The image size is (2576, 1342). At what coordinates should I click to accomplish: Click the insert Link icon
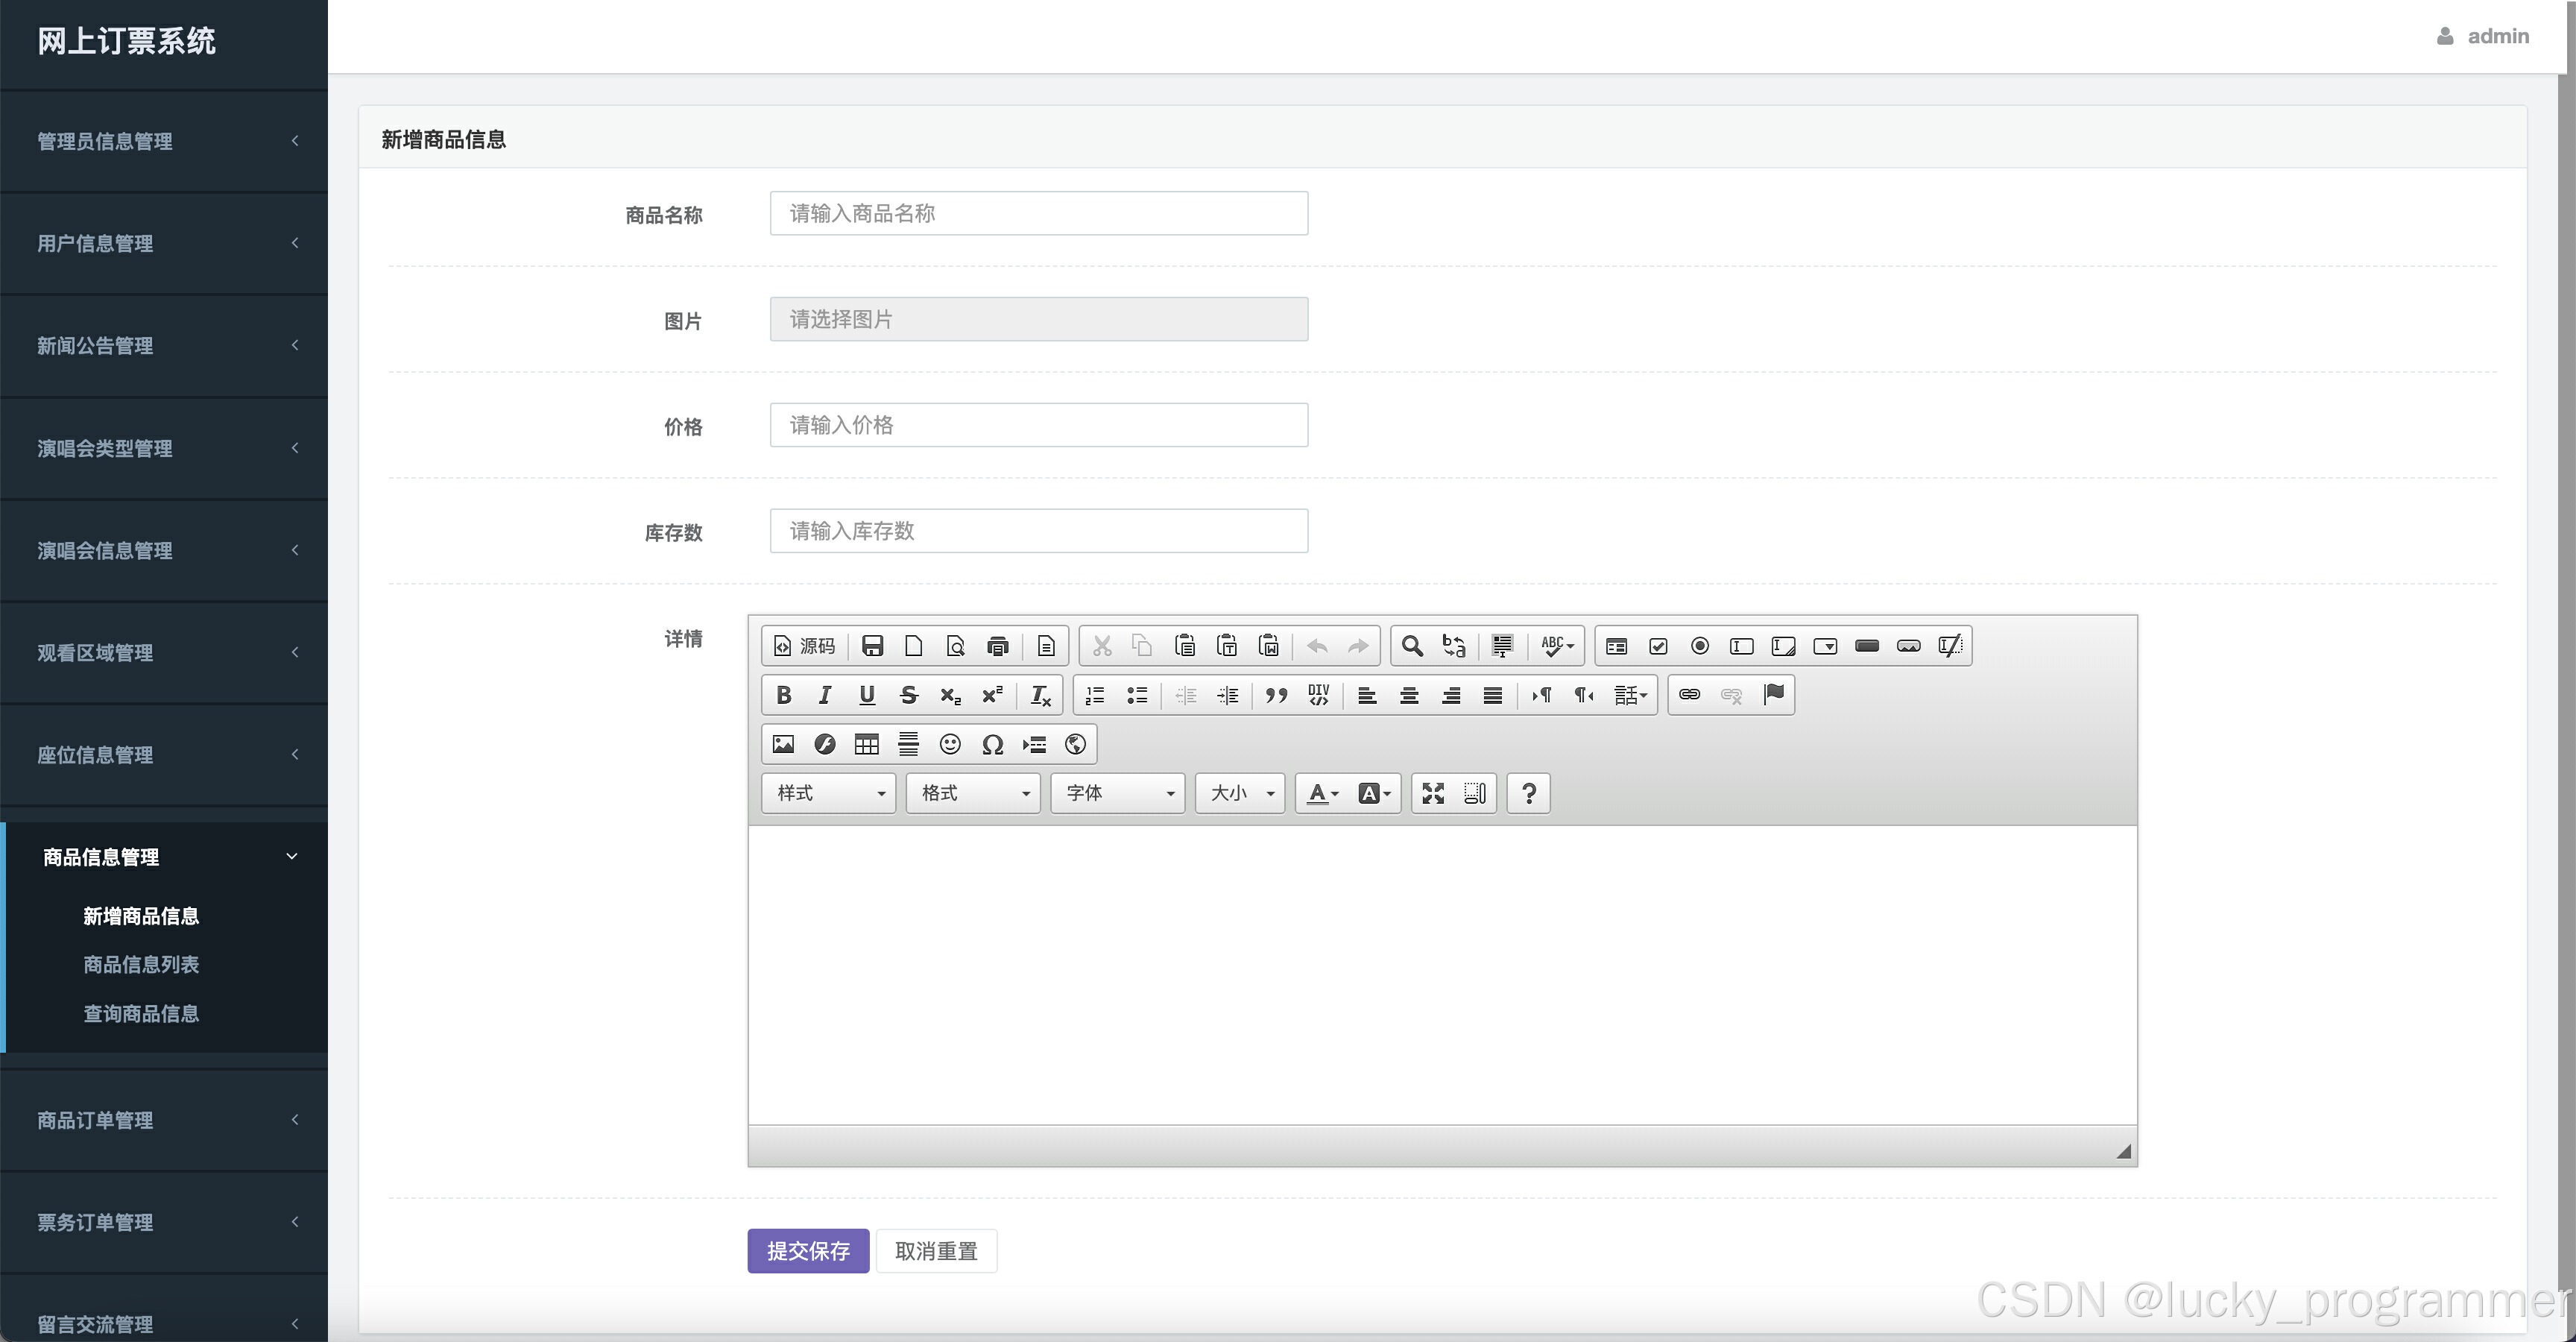(1689, 695)
